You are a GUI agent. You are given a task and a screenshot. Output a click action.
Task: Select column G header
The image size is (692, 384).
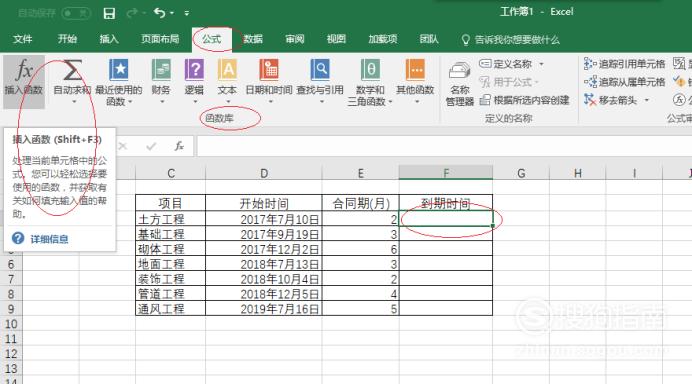521,173
